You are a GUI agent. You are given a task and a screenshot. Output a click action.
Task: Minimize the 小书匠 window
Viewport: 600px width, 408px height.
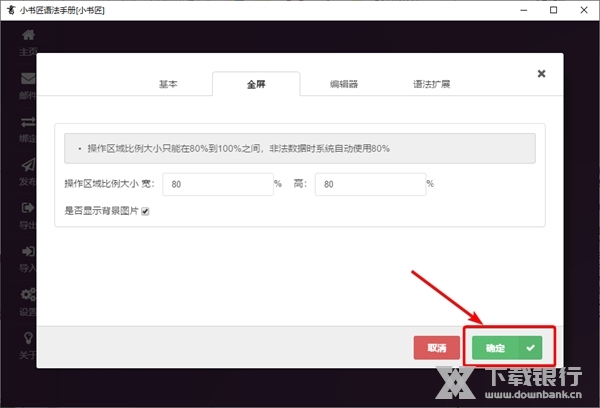coord(523,10)
